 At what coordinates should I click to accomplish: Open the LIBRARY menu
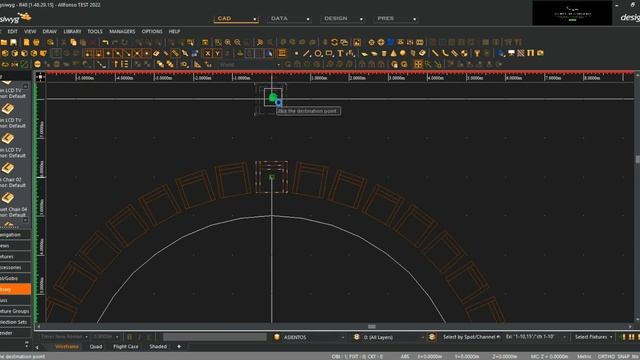72,31
